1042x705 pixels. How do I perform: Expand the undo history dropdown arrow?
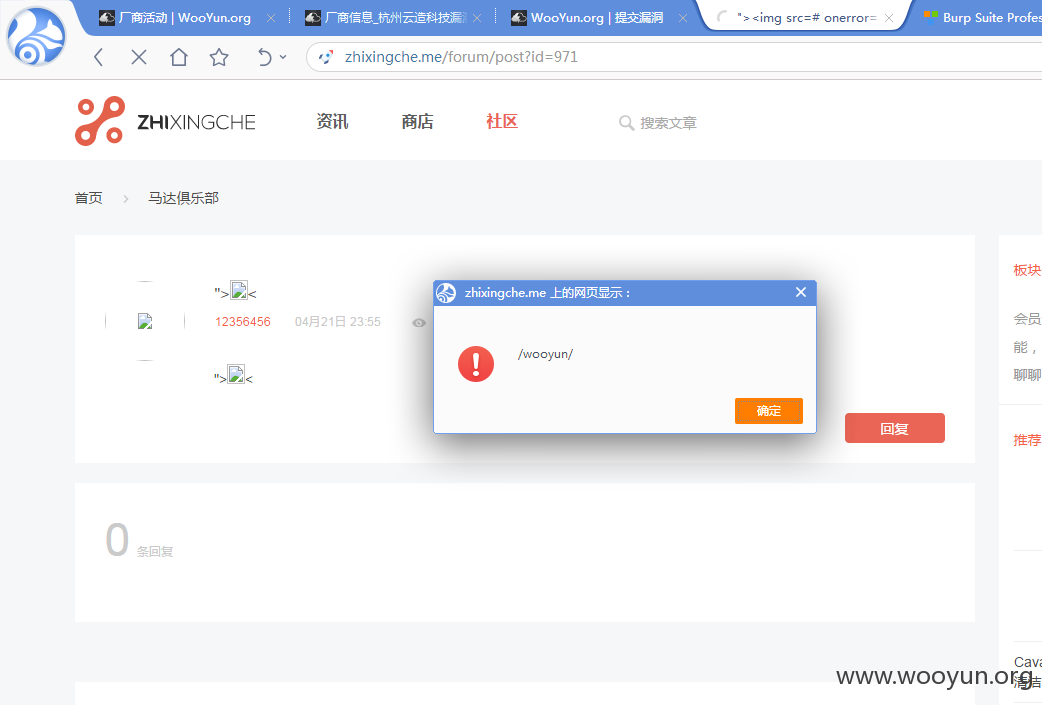click(283, 57)
